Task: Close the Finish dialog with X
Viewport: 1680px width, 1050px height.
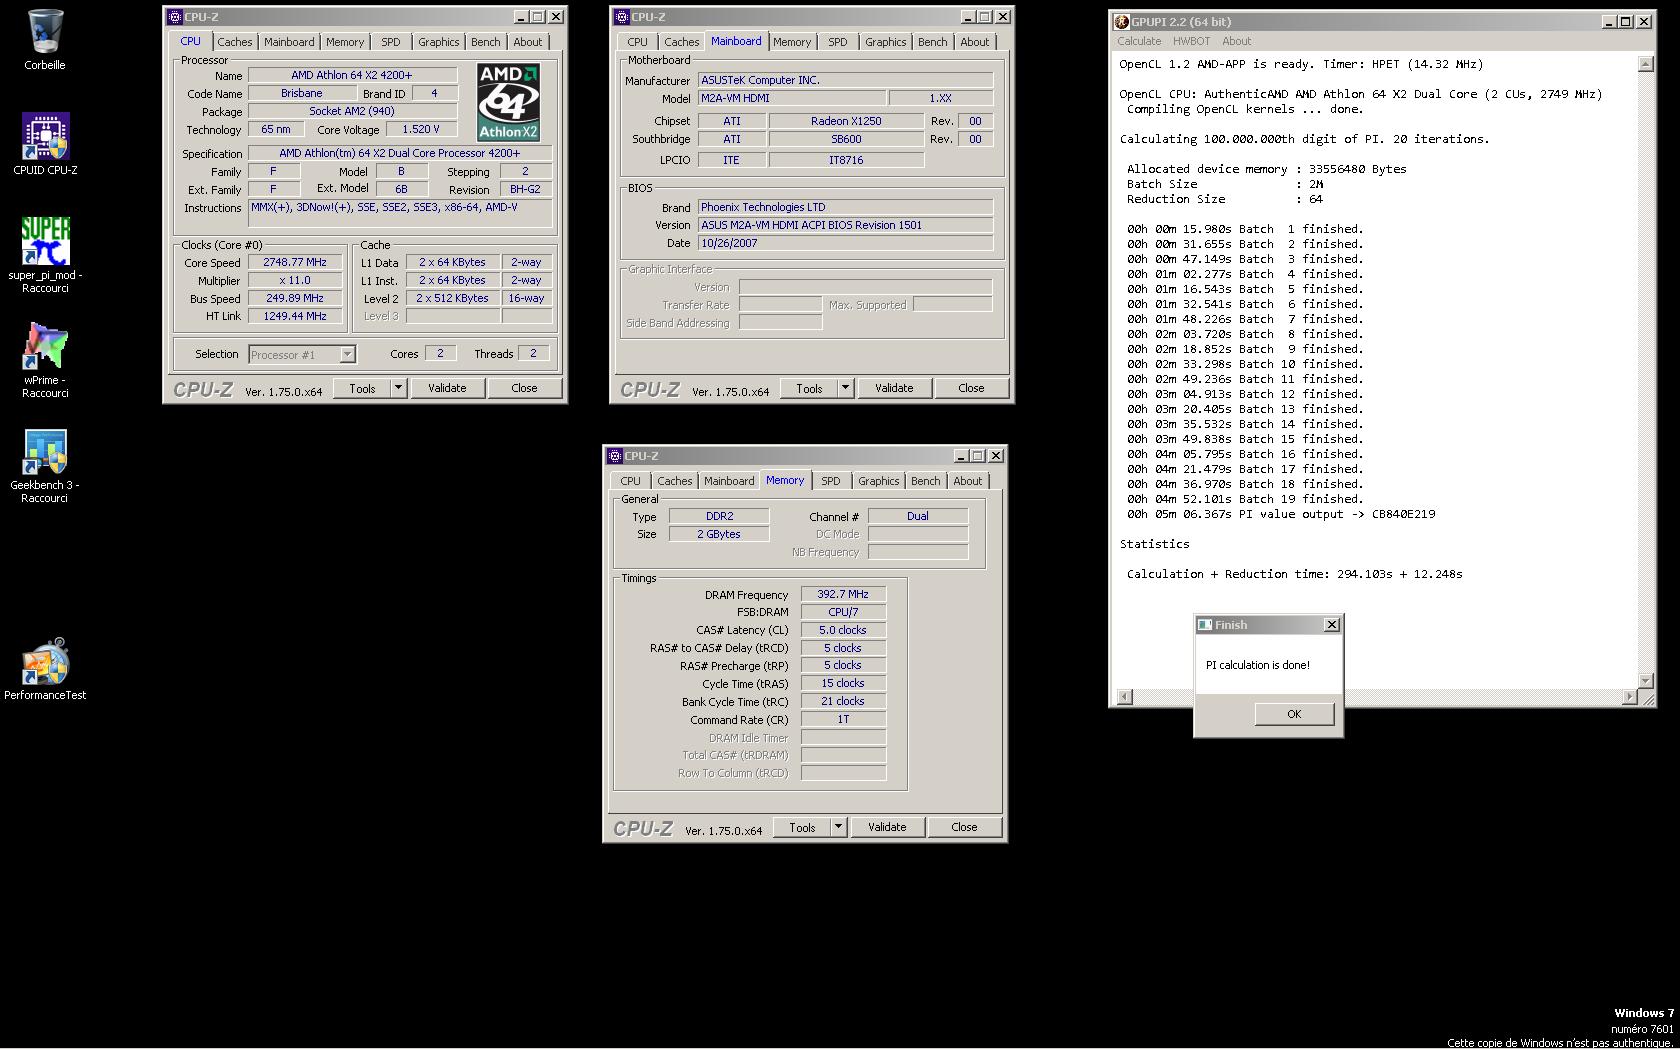Action: 1331,624
